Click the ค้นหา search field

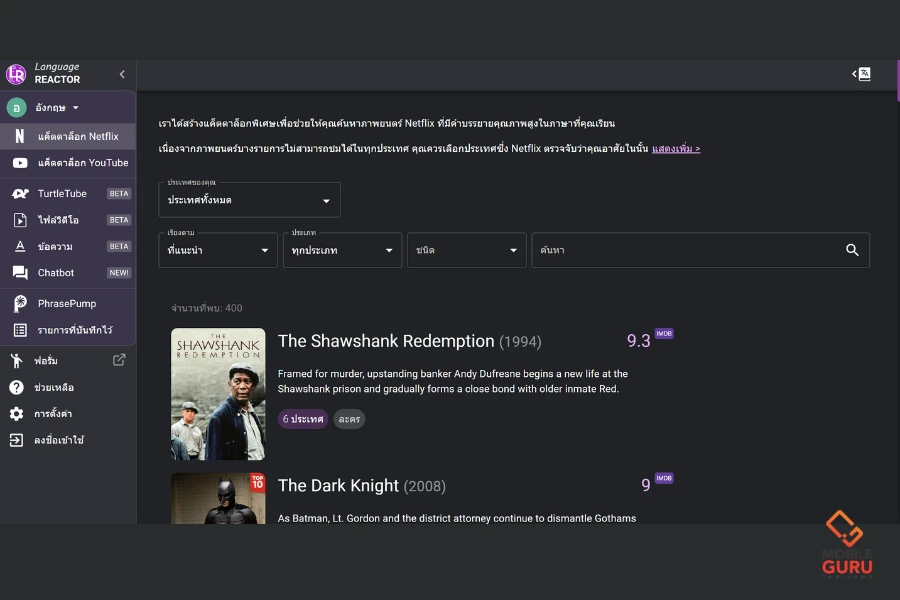pos(700,250)
